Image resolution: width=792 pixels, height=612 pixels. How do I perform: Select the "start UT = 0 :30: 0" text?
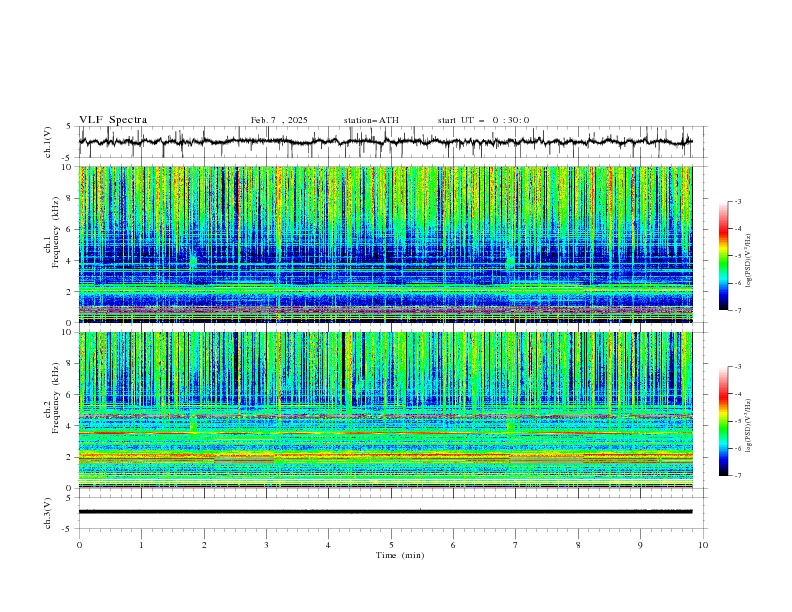tap(483, 120)
